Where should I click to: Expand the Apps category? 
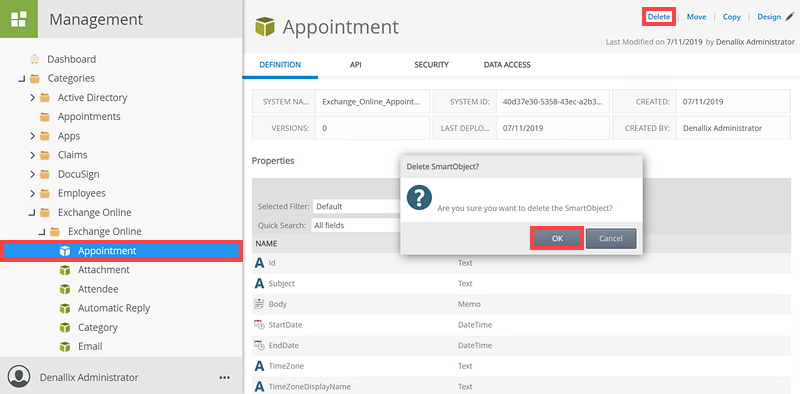pyautogui.click(x=32, y=136)
